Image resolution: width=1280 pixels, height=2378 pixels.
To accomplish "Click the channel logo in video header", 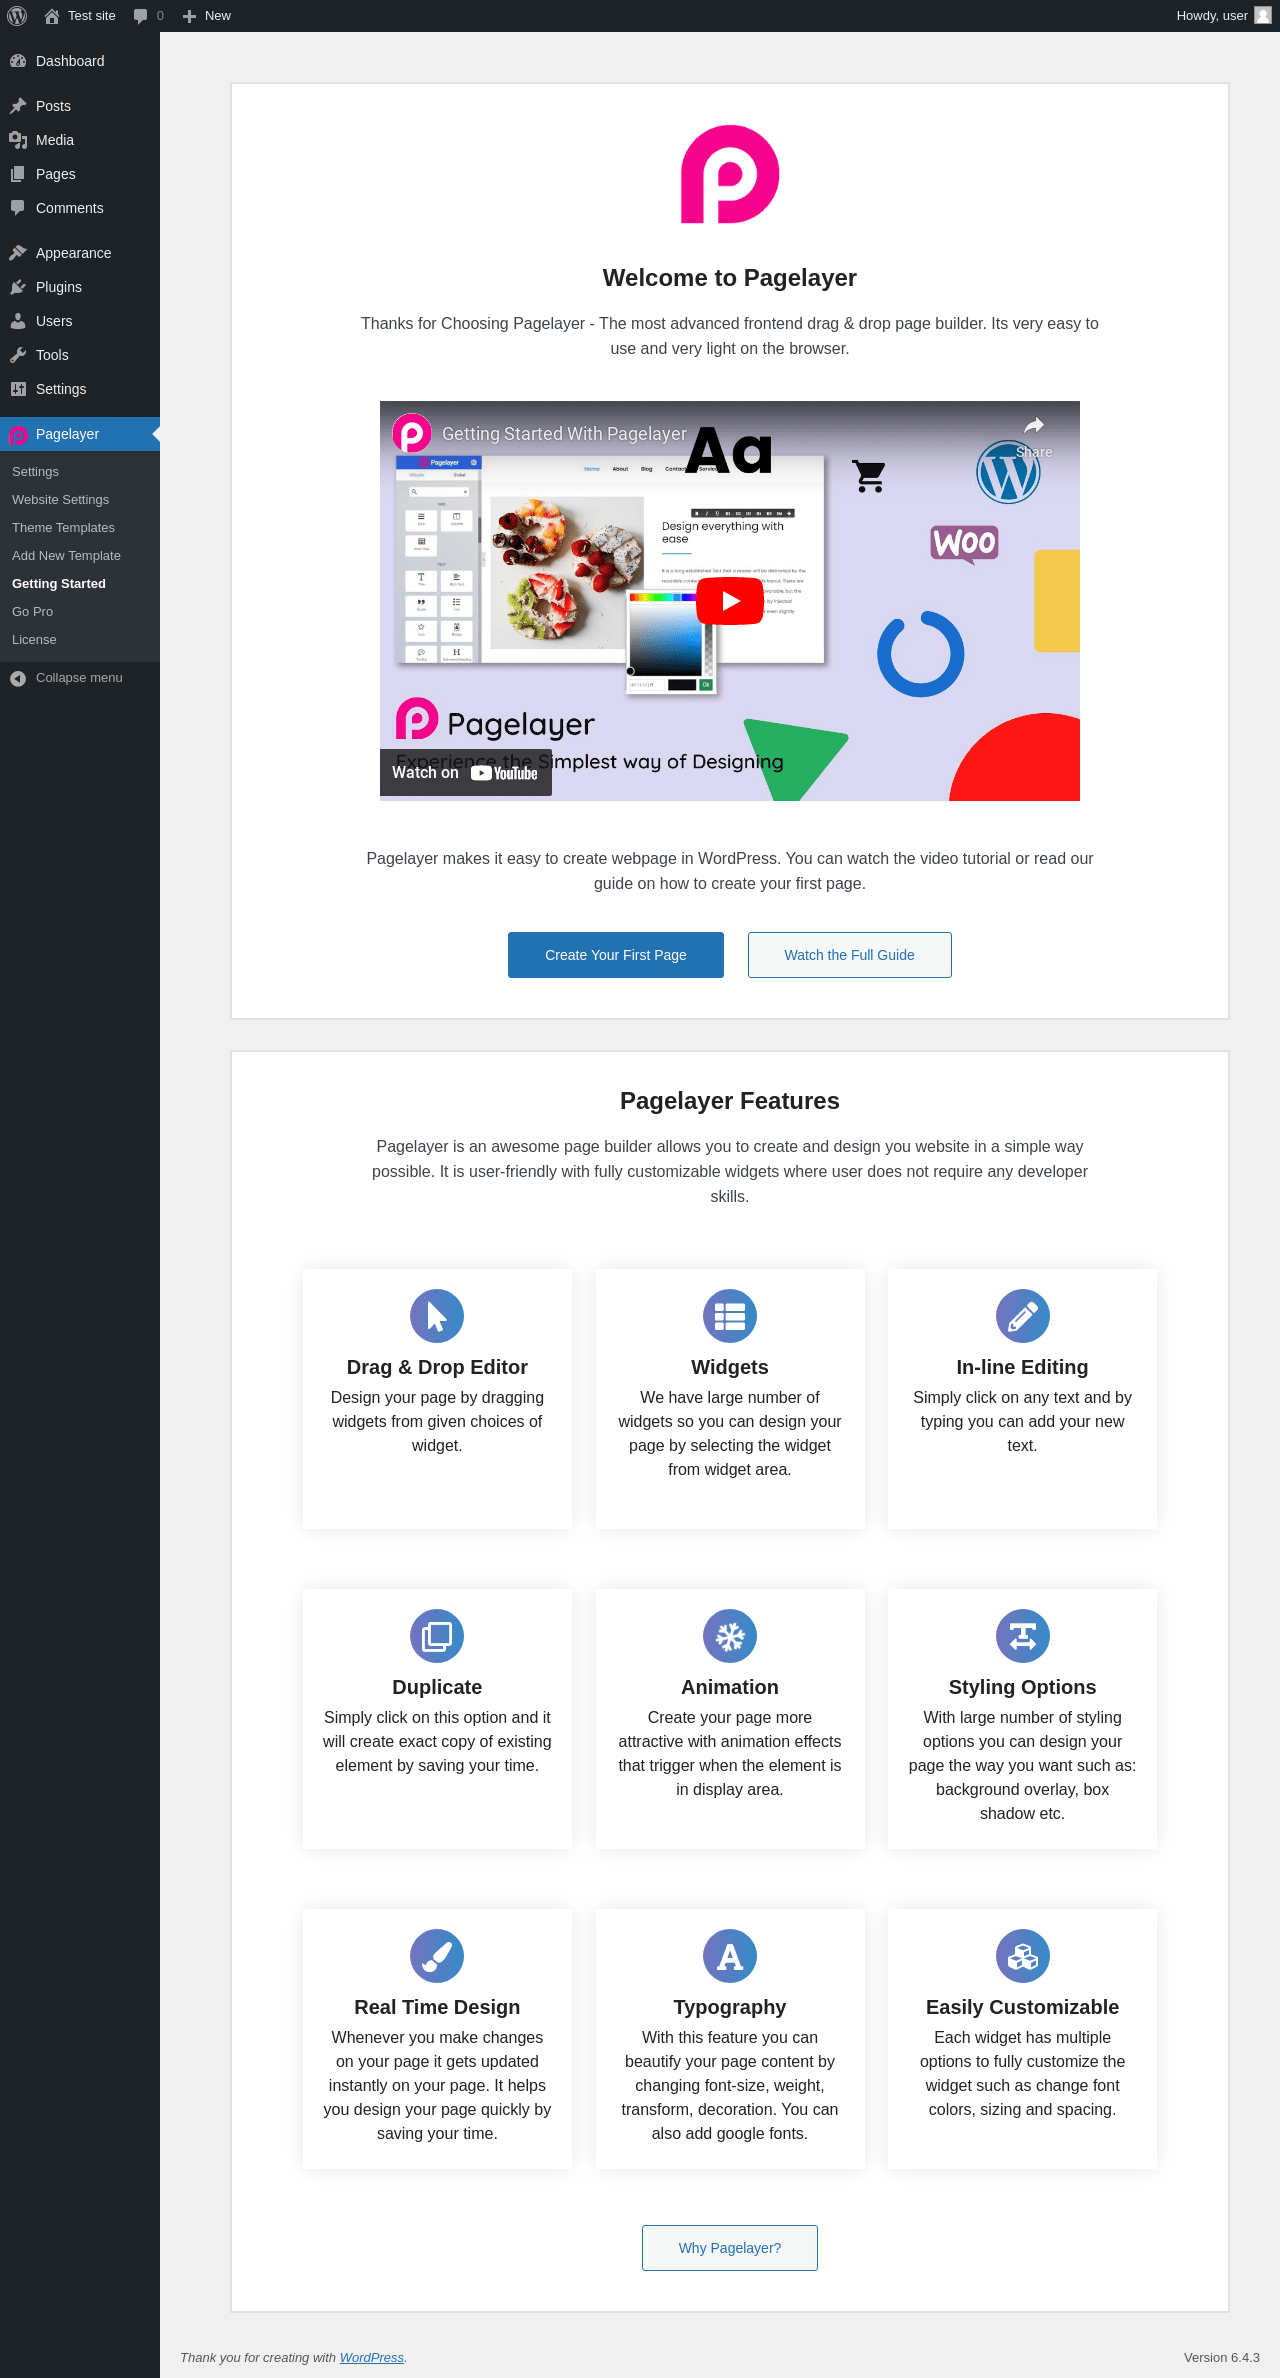I will (x=412, y=433).
